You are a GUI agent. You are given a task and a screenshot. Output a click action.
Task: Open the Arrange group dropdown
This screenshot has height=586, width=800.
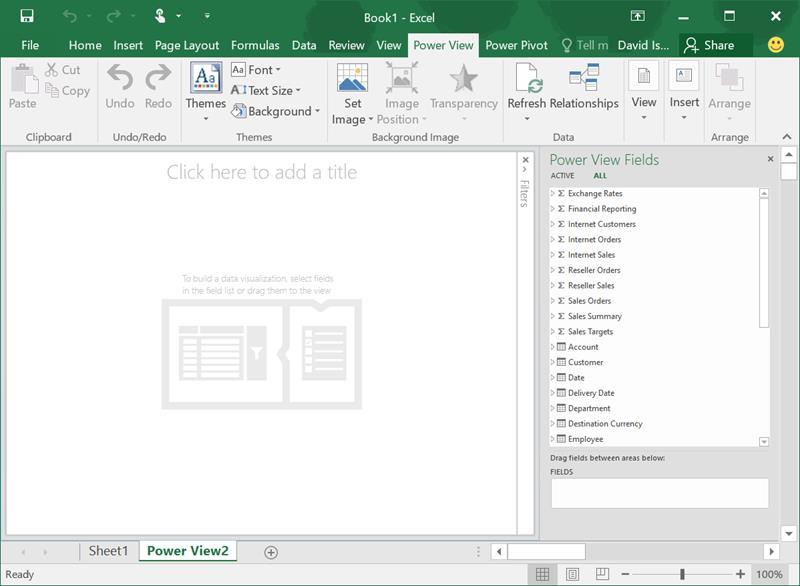click(x=730, y=92)
